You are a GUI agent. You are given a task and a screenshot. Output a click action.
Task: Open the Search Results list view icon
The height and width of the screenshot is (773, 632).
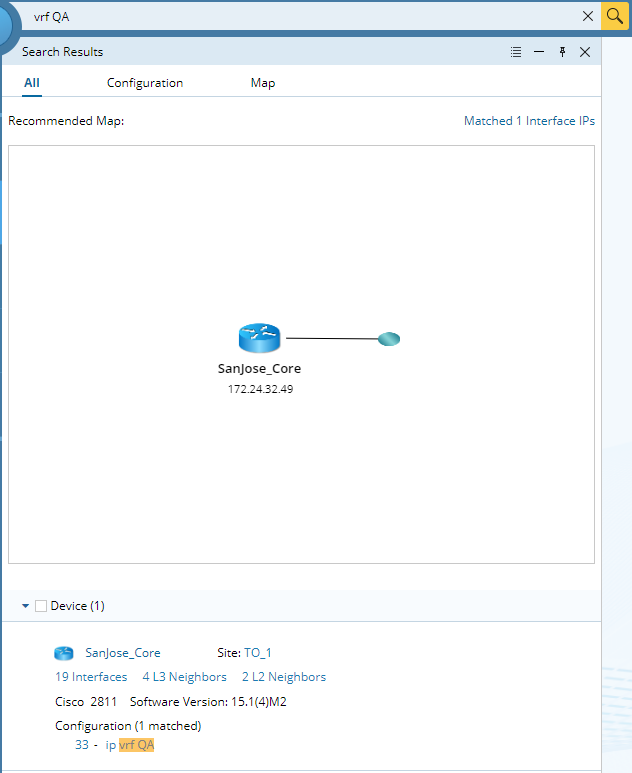click(x=516, y=52)
